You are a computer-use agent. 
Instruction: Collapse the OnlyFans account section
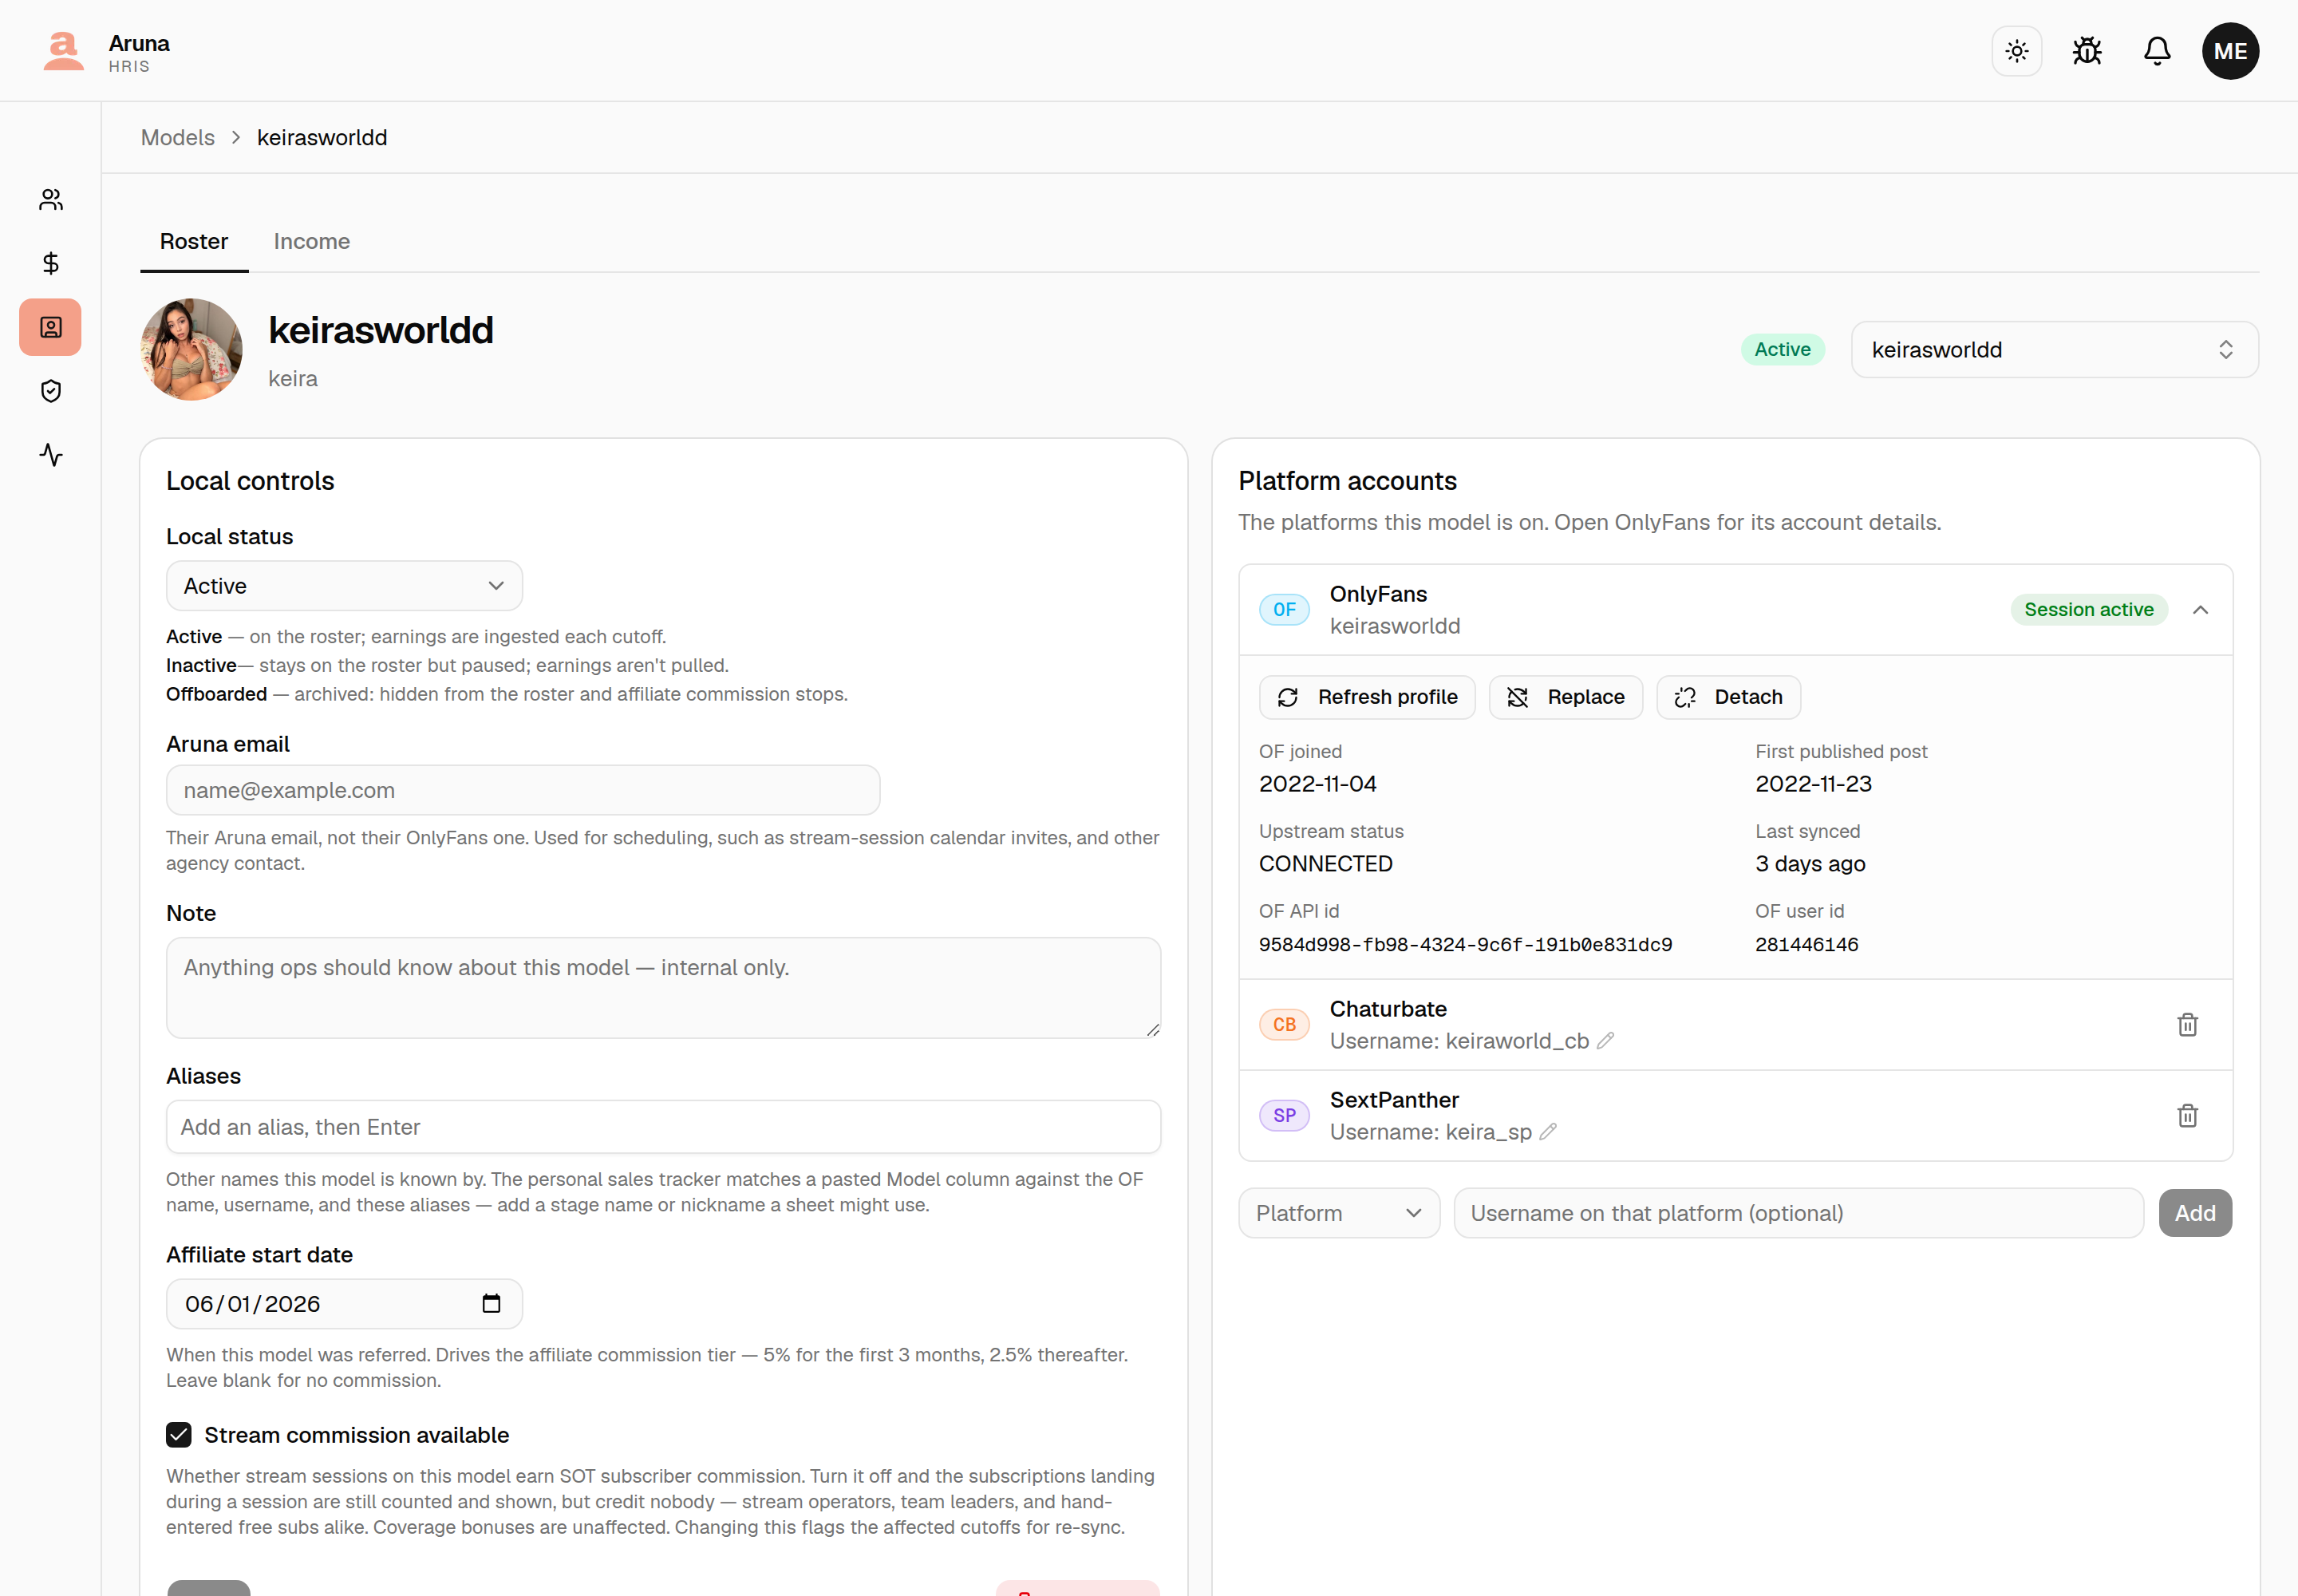coord(2200,610)
